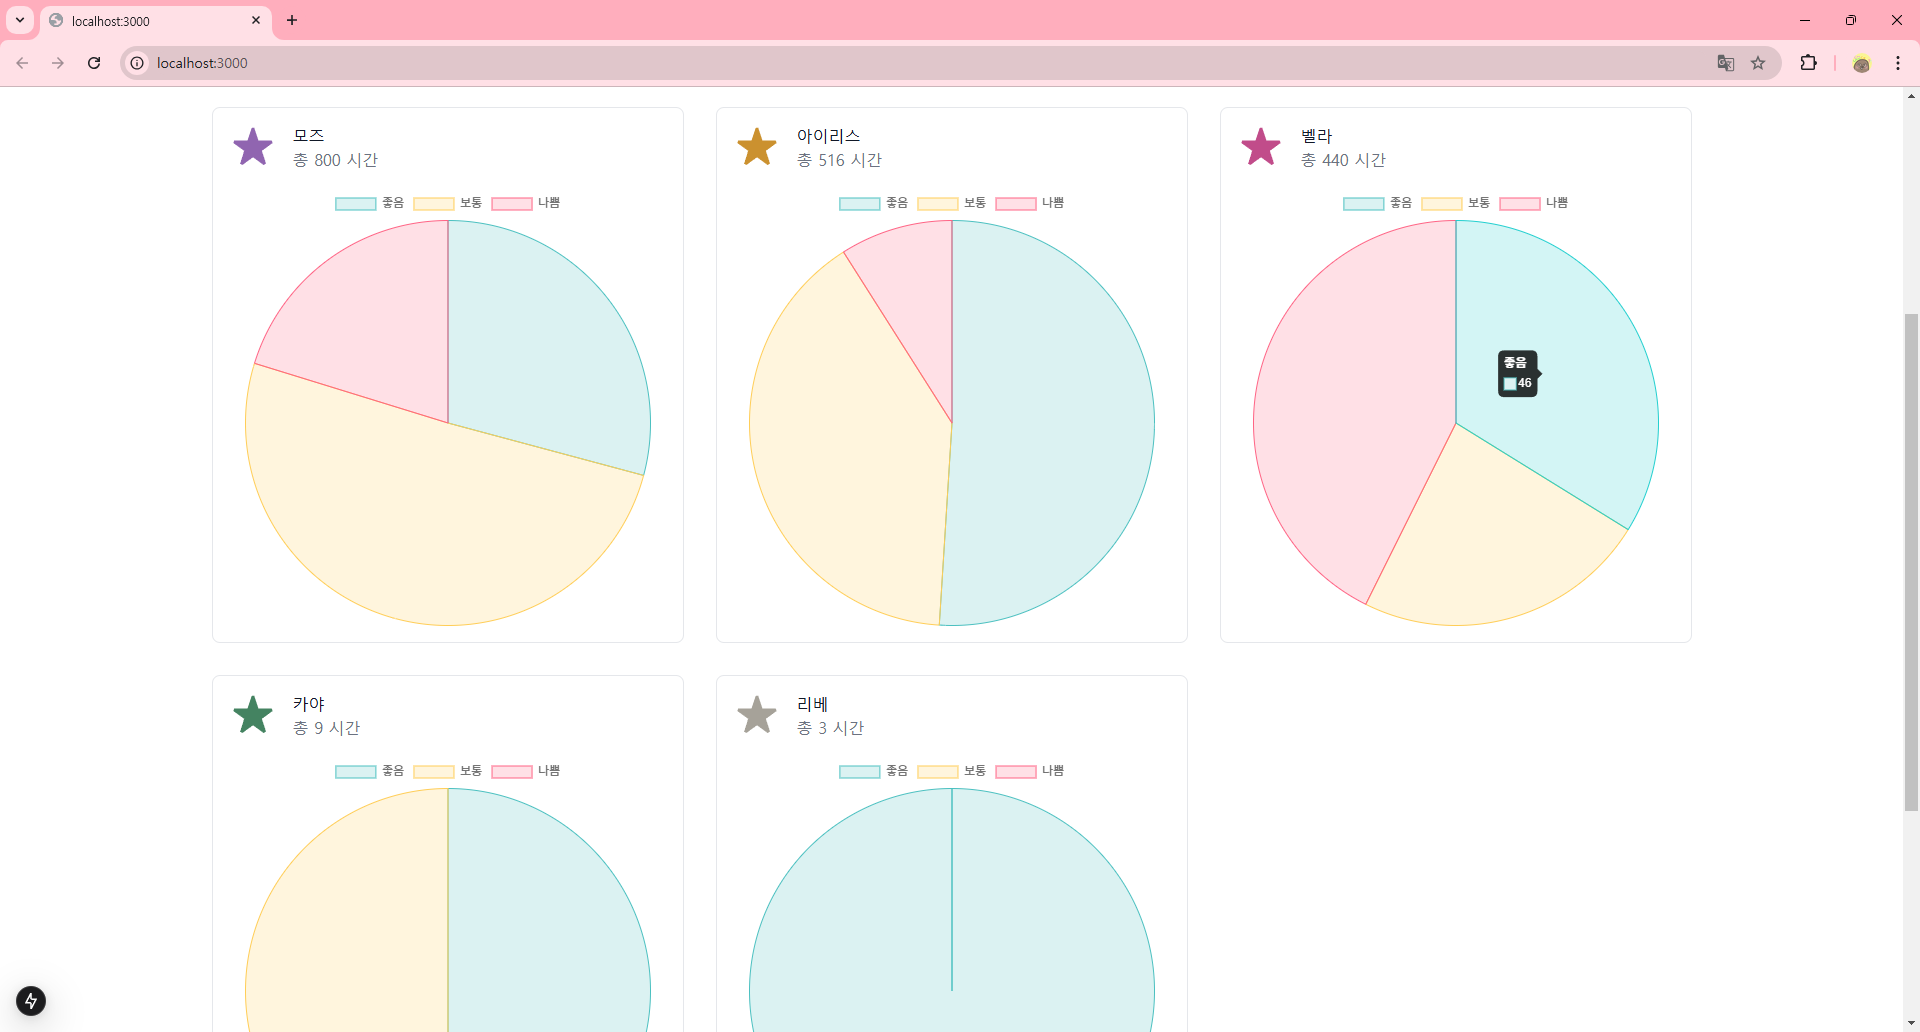Toggle 보통 legend in 카야 chart
This screenshot has height=1032, width=1920.
447,771
